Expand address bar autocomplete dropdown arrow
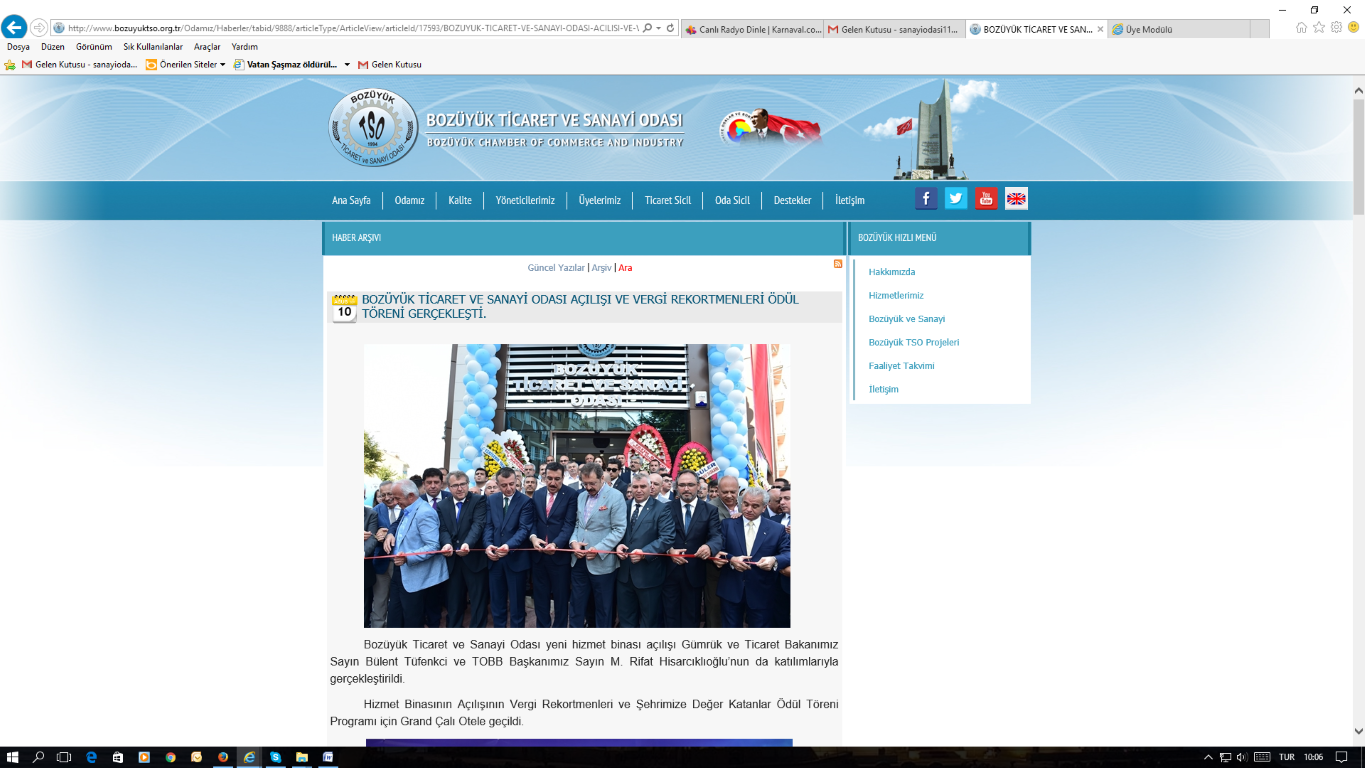 tap(659, 28)
